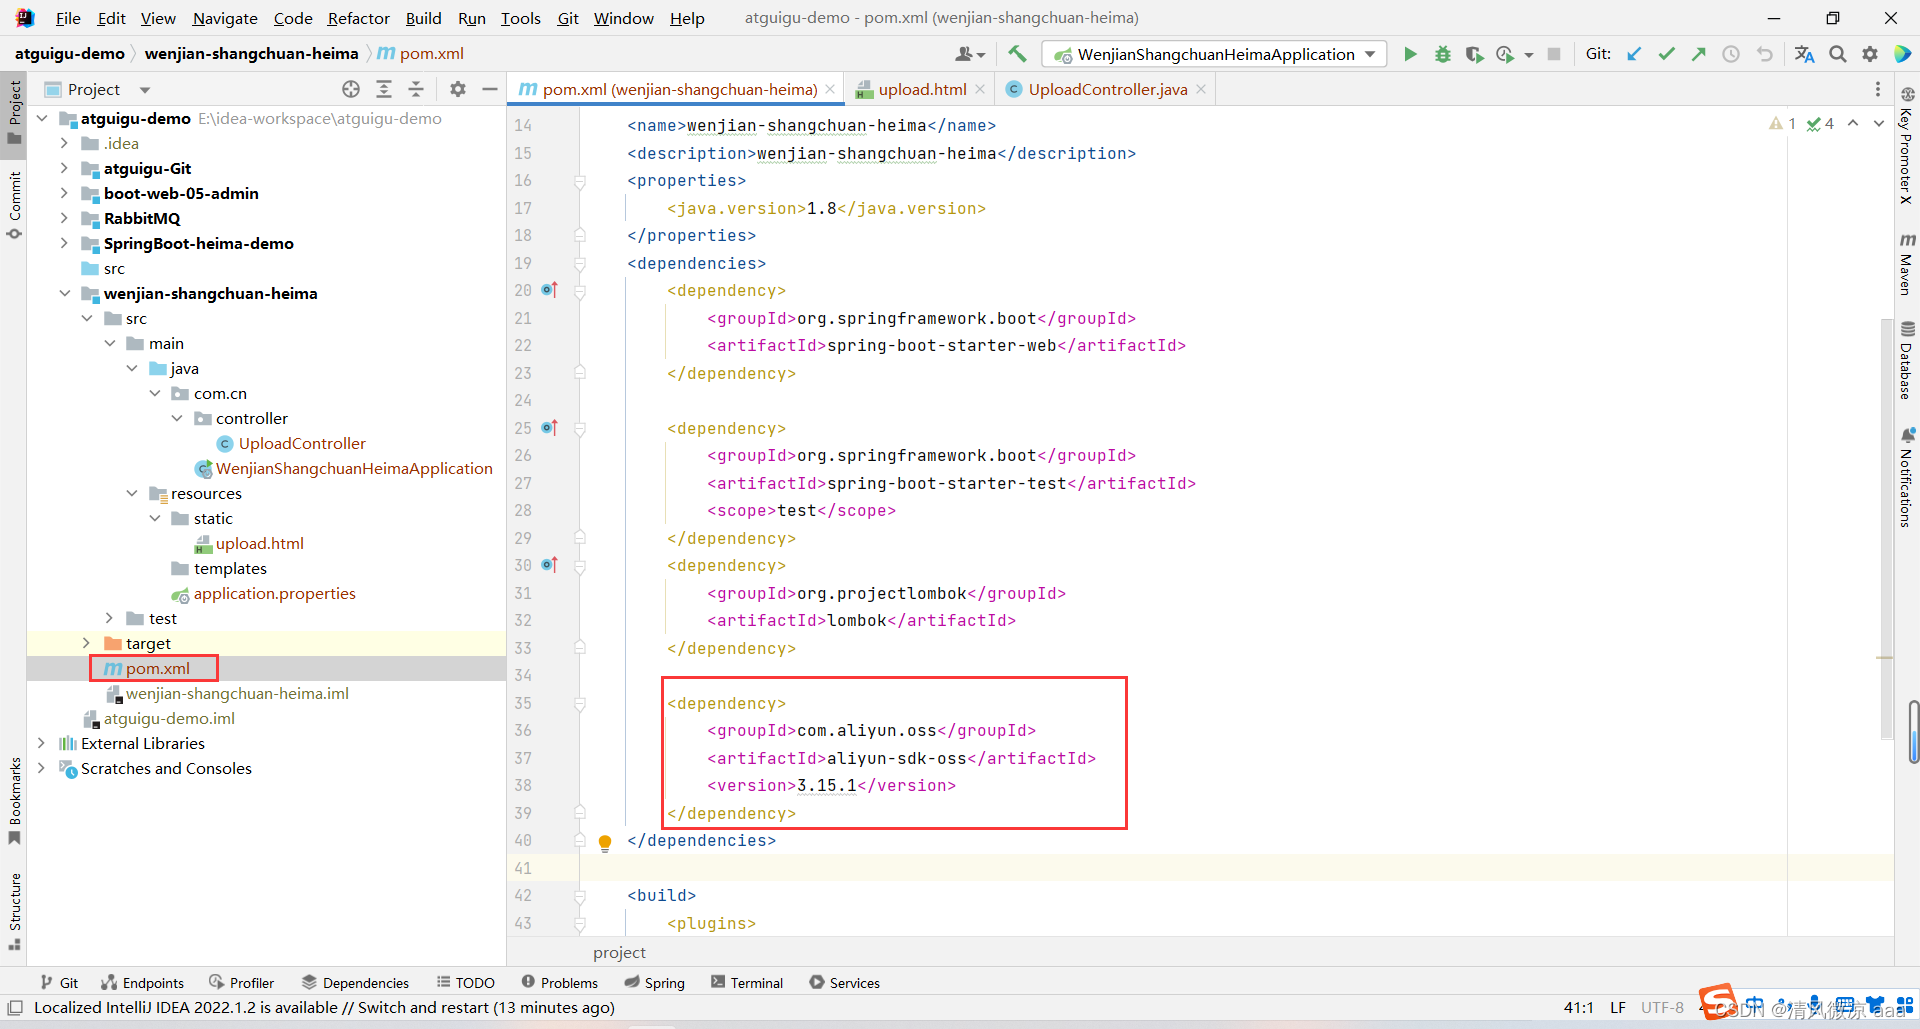Click IntelliJ IDEA update notification text
Viewport: 1920px width, 1029px height.
(x=324, y=1008)
